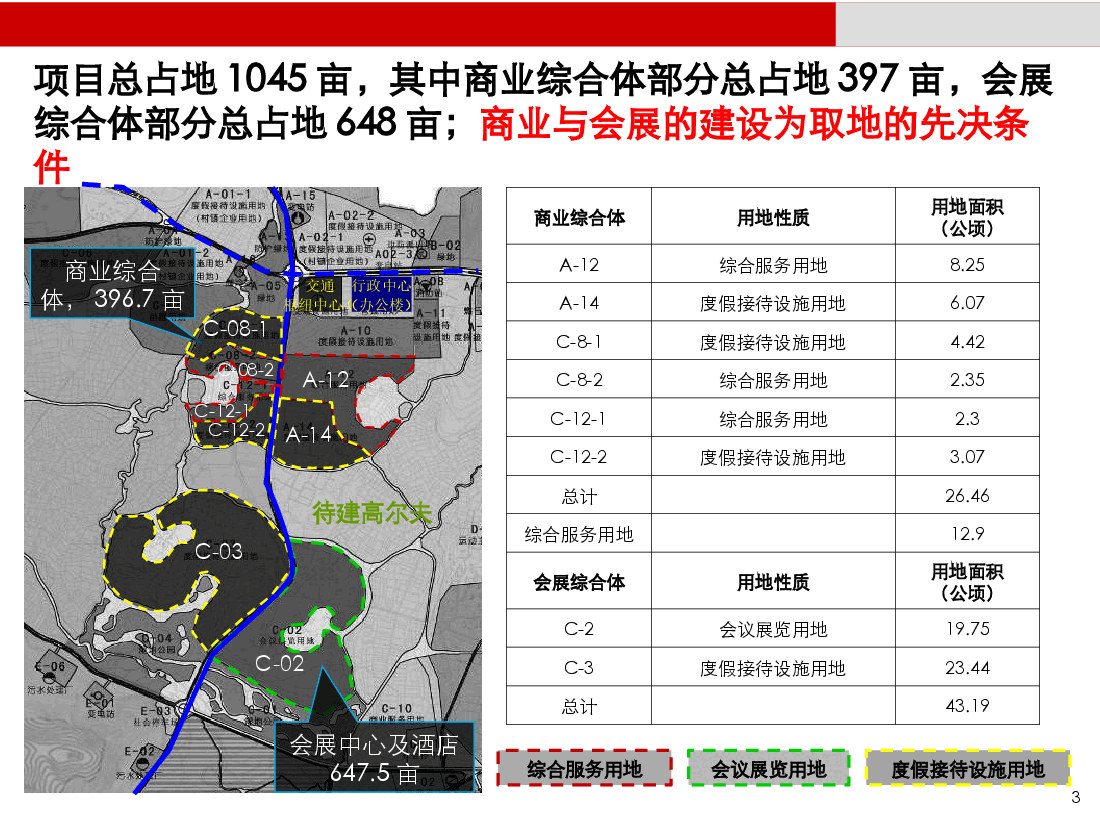The height and width of the screenshot is (825, 1100).
Task: Click the 26.46 total value cell
Action: pos(967,495)
